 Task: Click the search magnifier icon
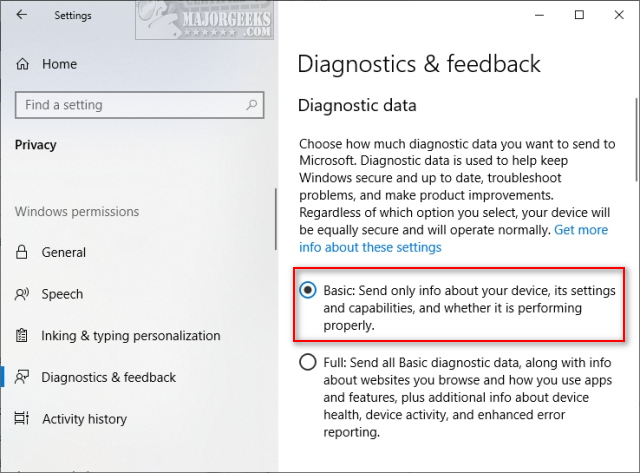(x=251, y=105)
